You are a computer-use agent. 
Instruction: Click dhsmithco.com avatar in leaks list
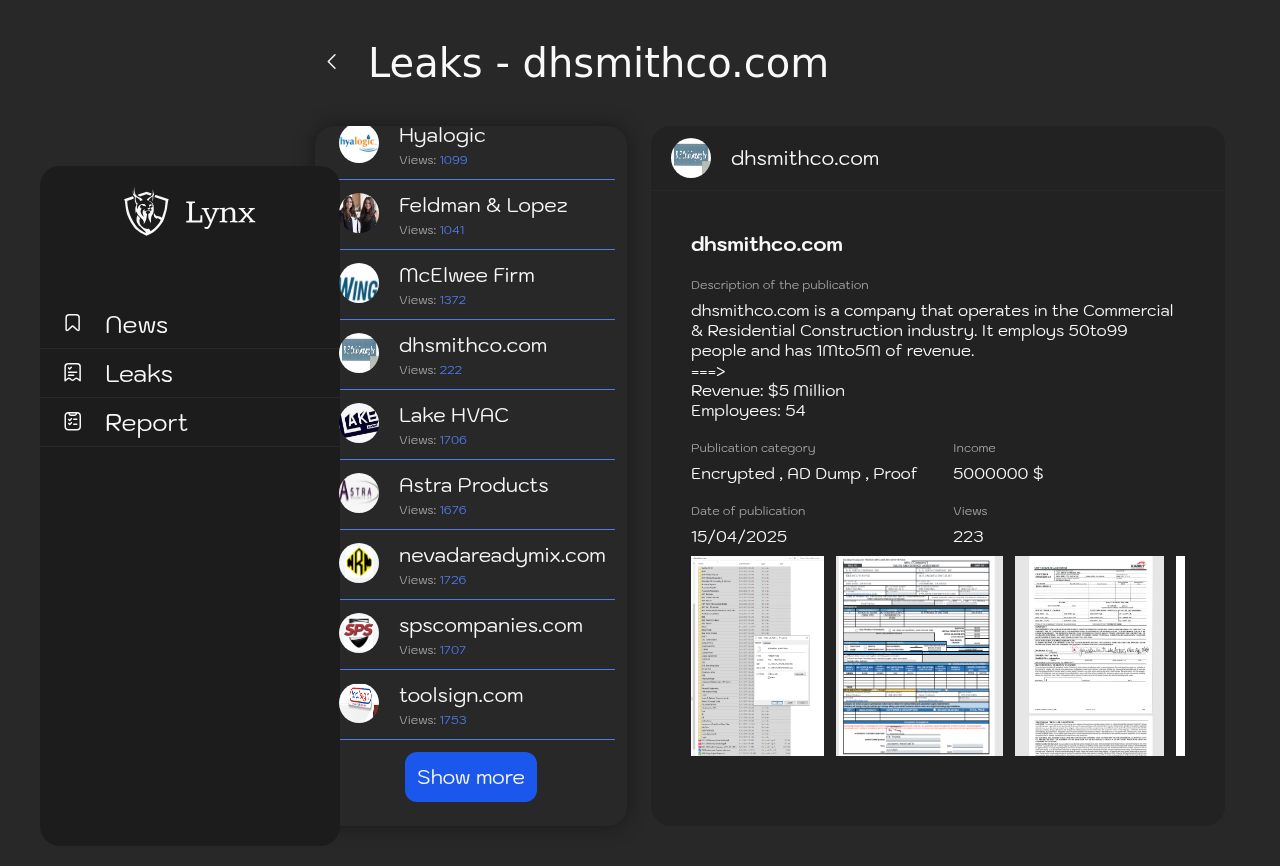coord(359,353)
